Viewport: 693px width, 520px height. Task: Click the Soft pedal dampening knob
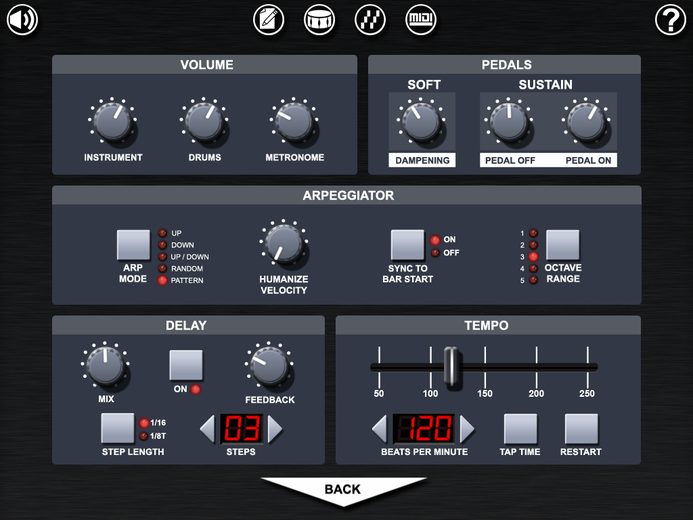point(422,121)
